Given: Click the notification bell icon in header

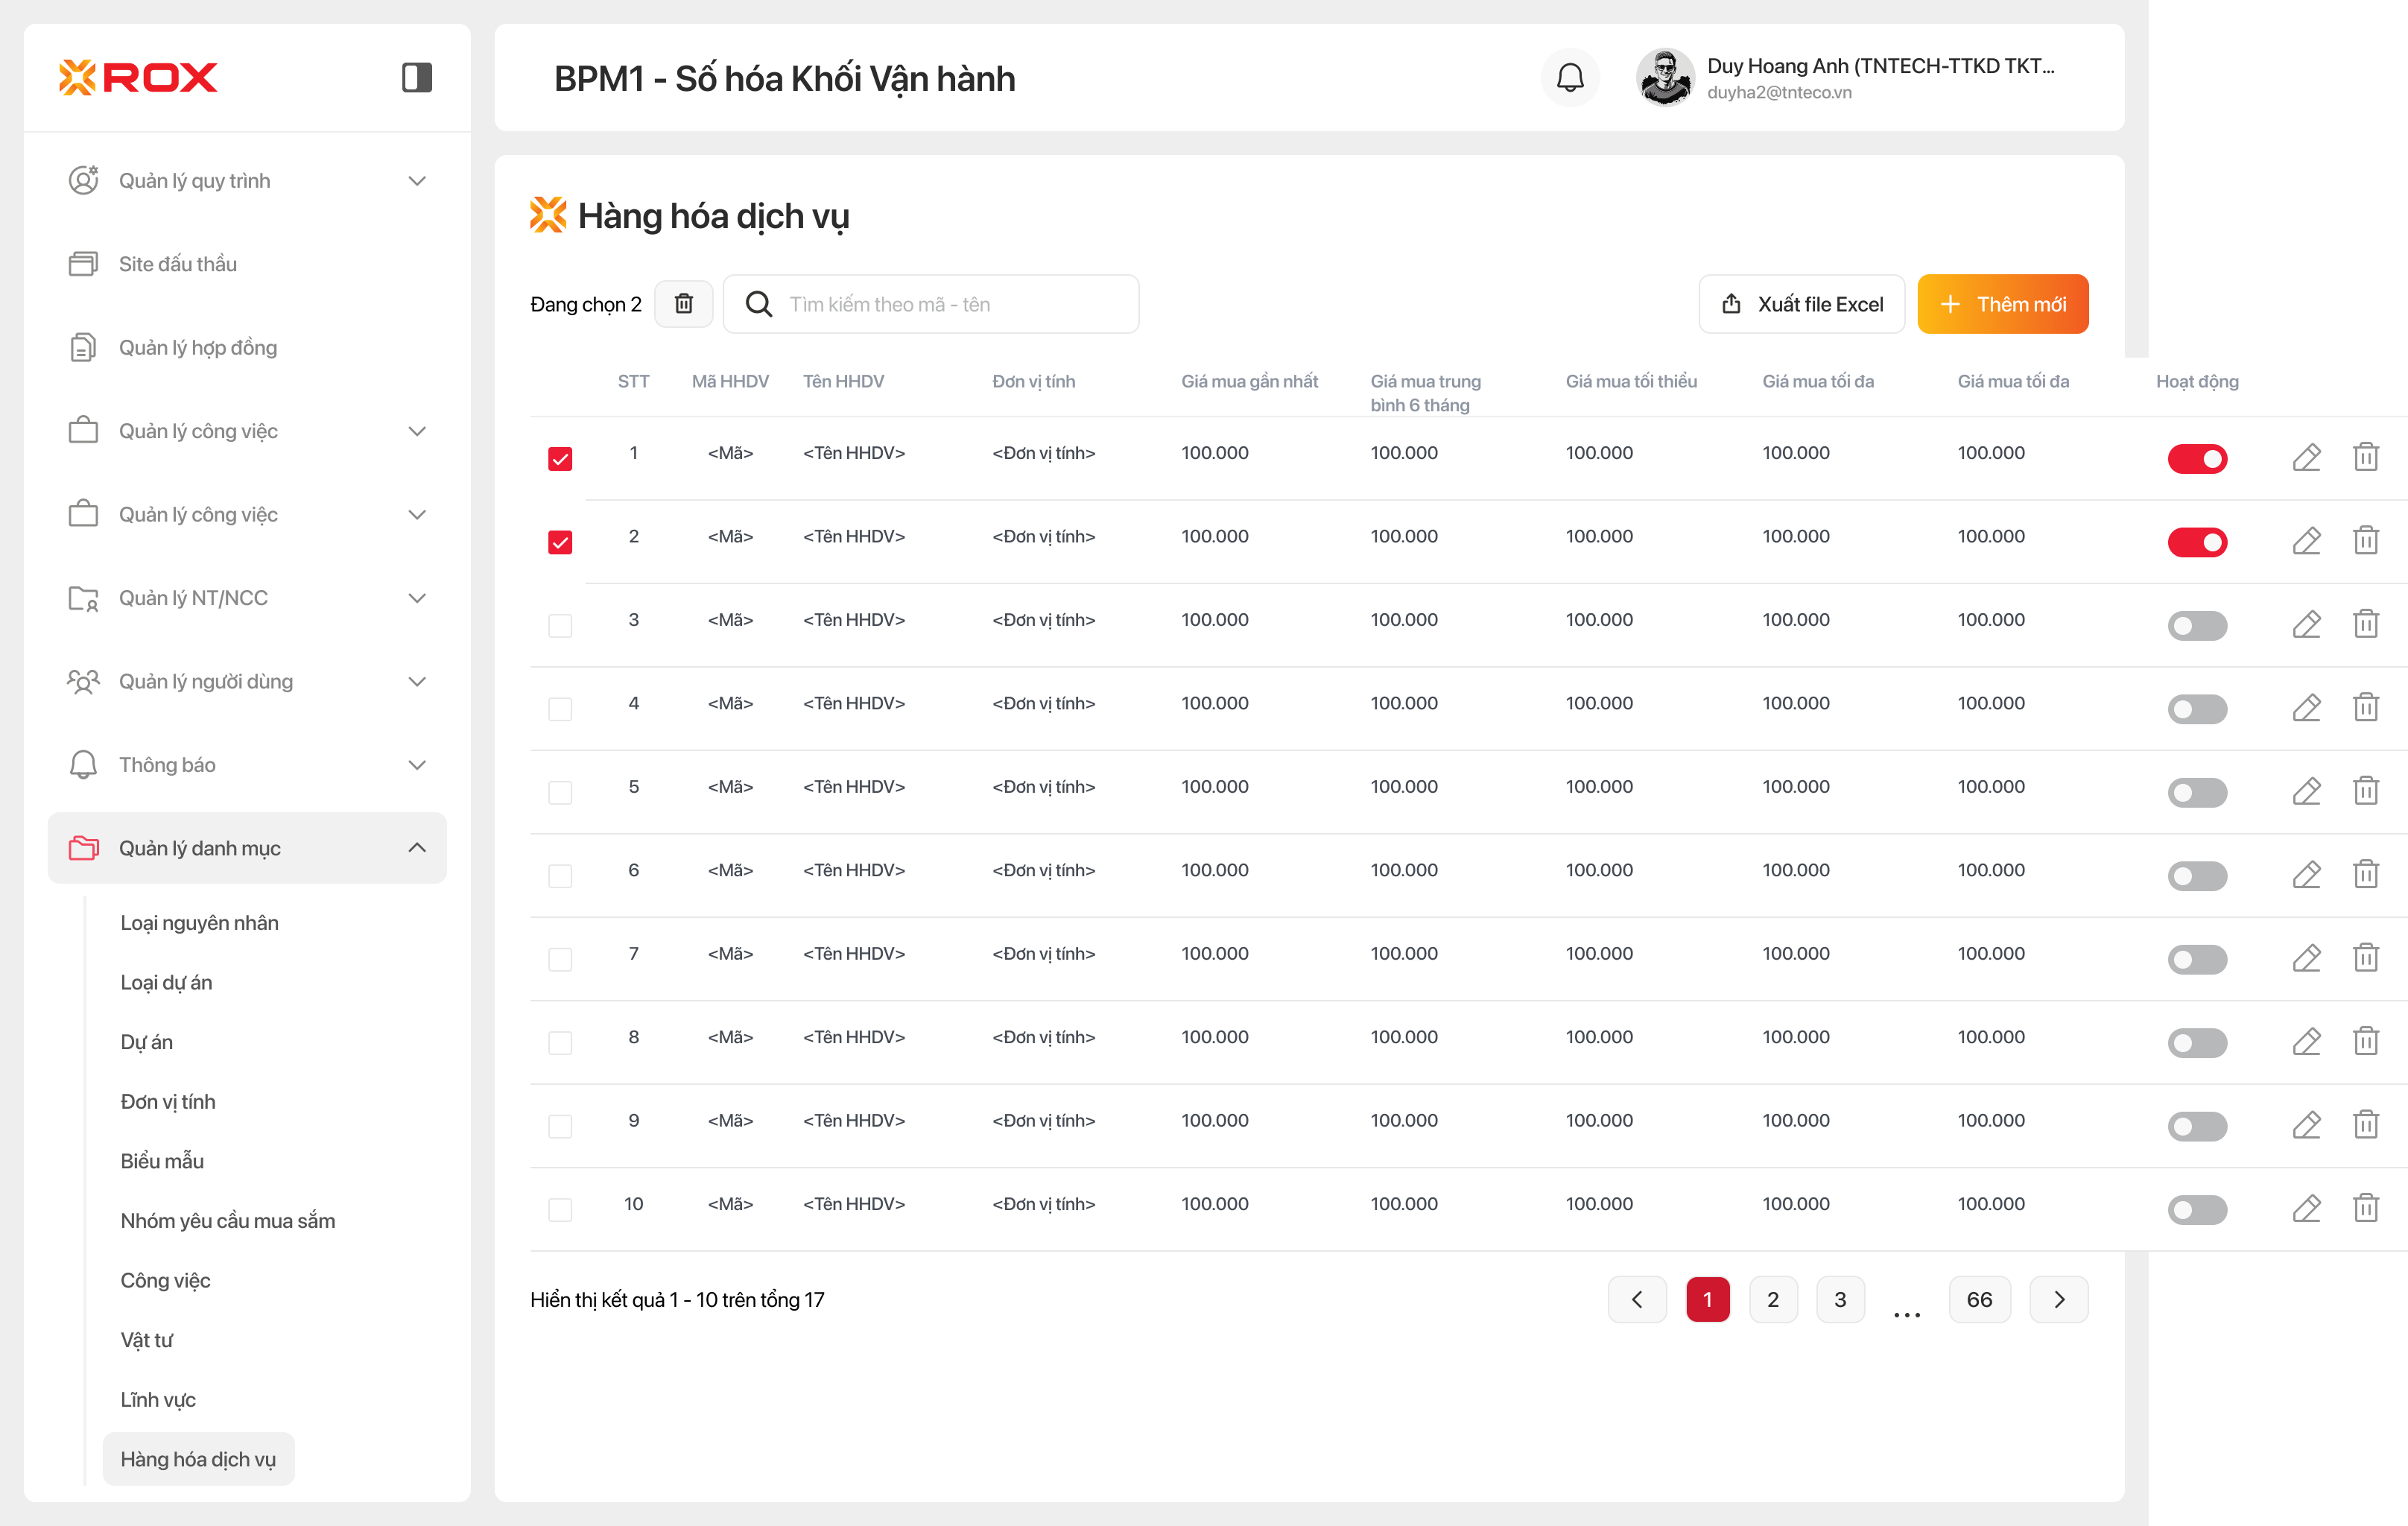Looking at the screenshot, I should click(1570, 78).
